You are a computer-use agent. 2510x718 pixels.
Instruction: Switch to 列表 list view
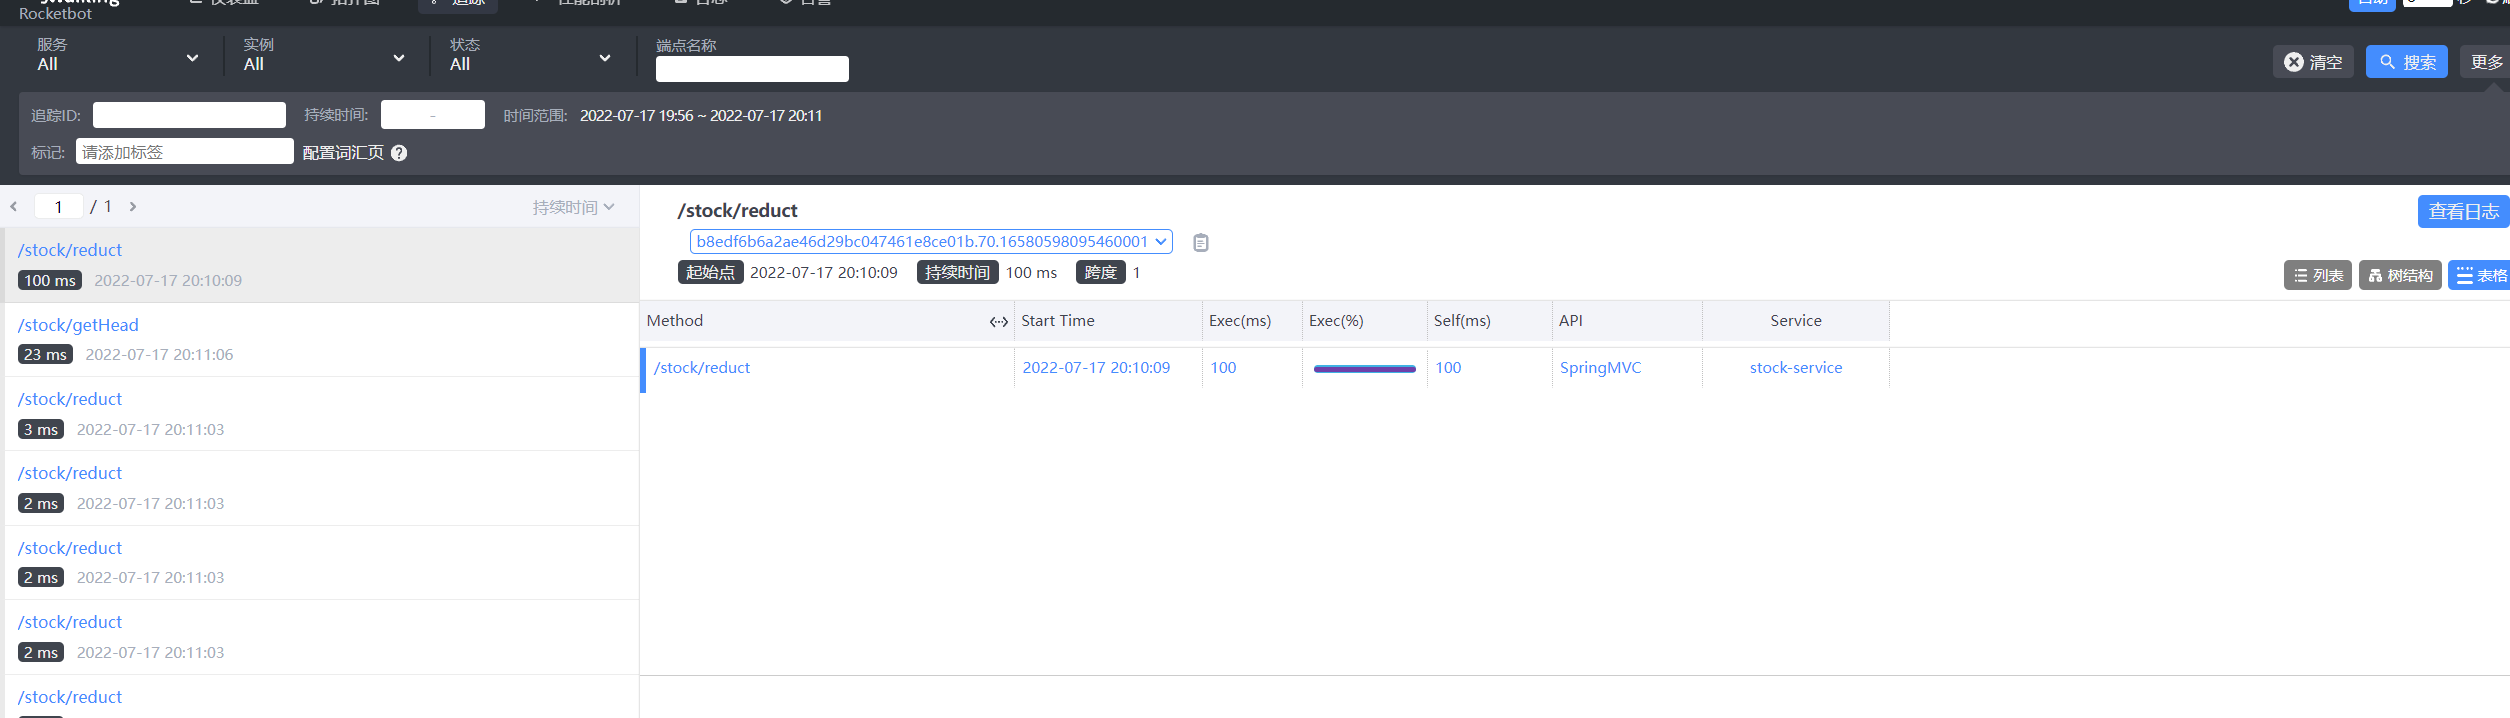tap(2317, 276)
